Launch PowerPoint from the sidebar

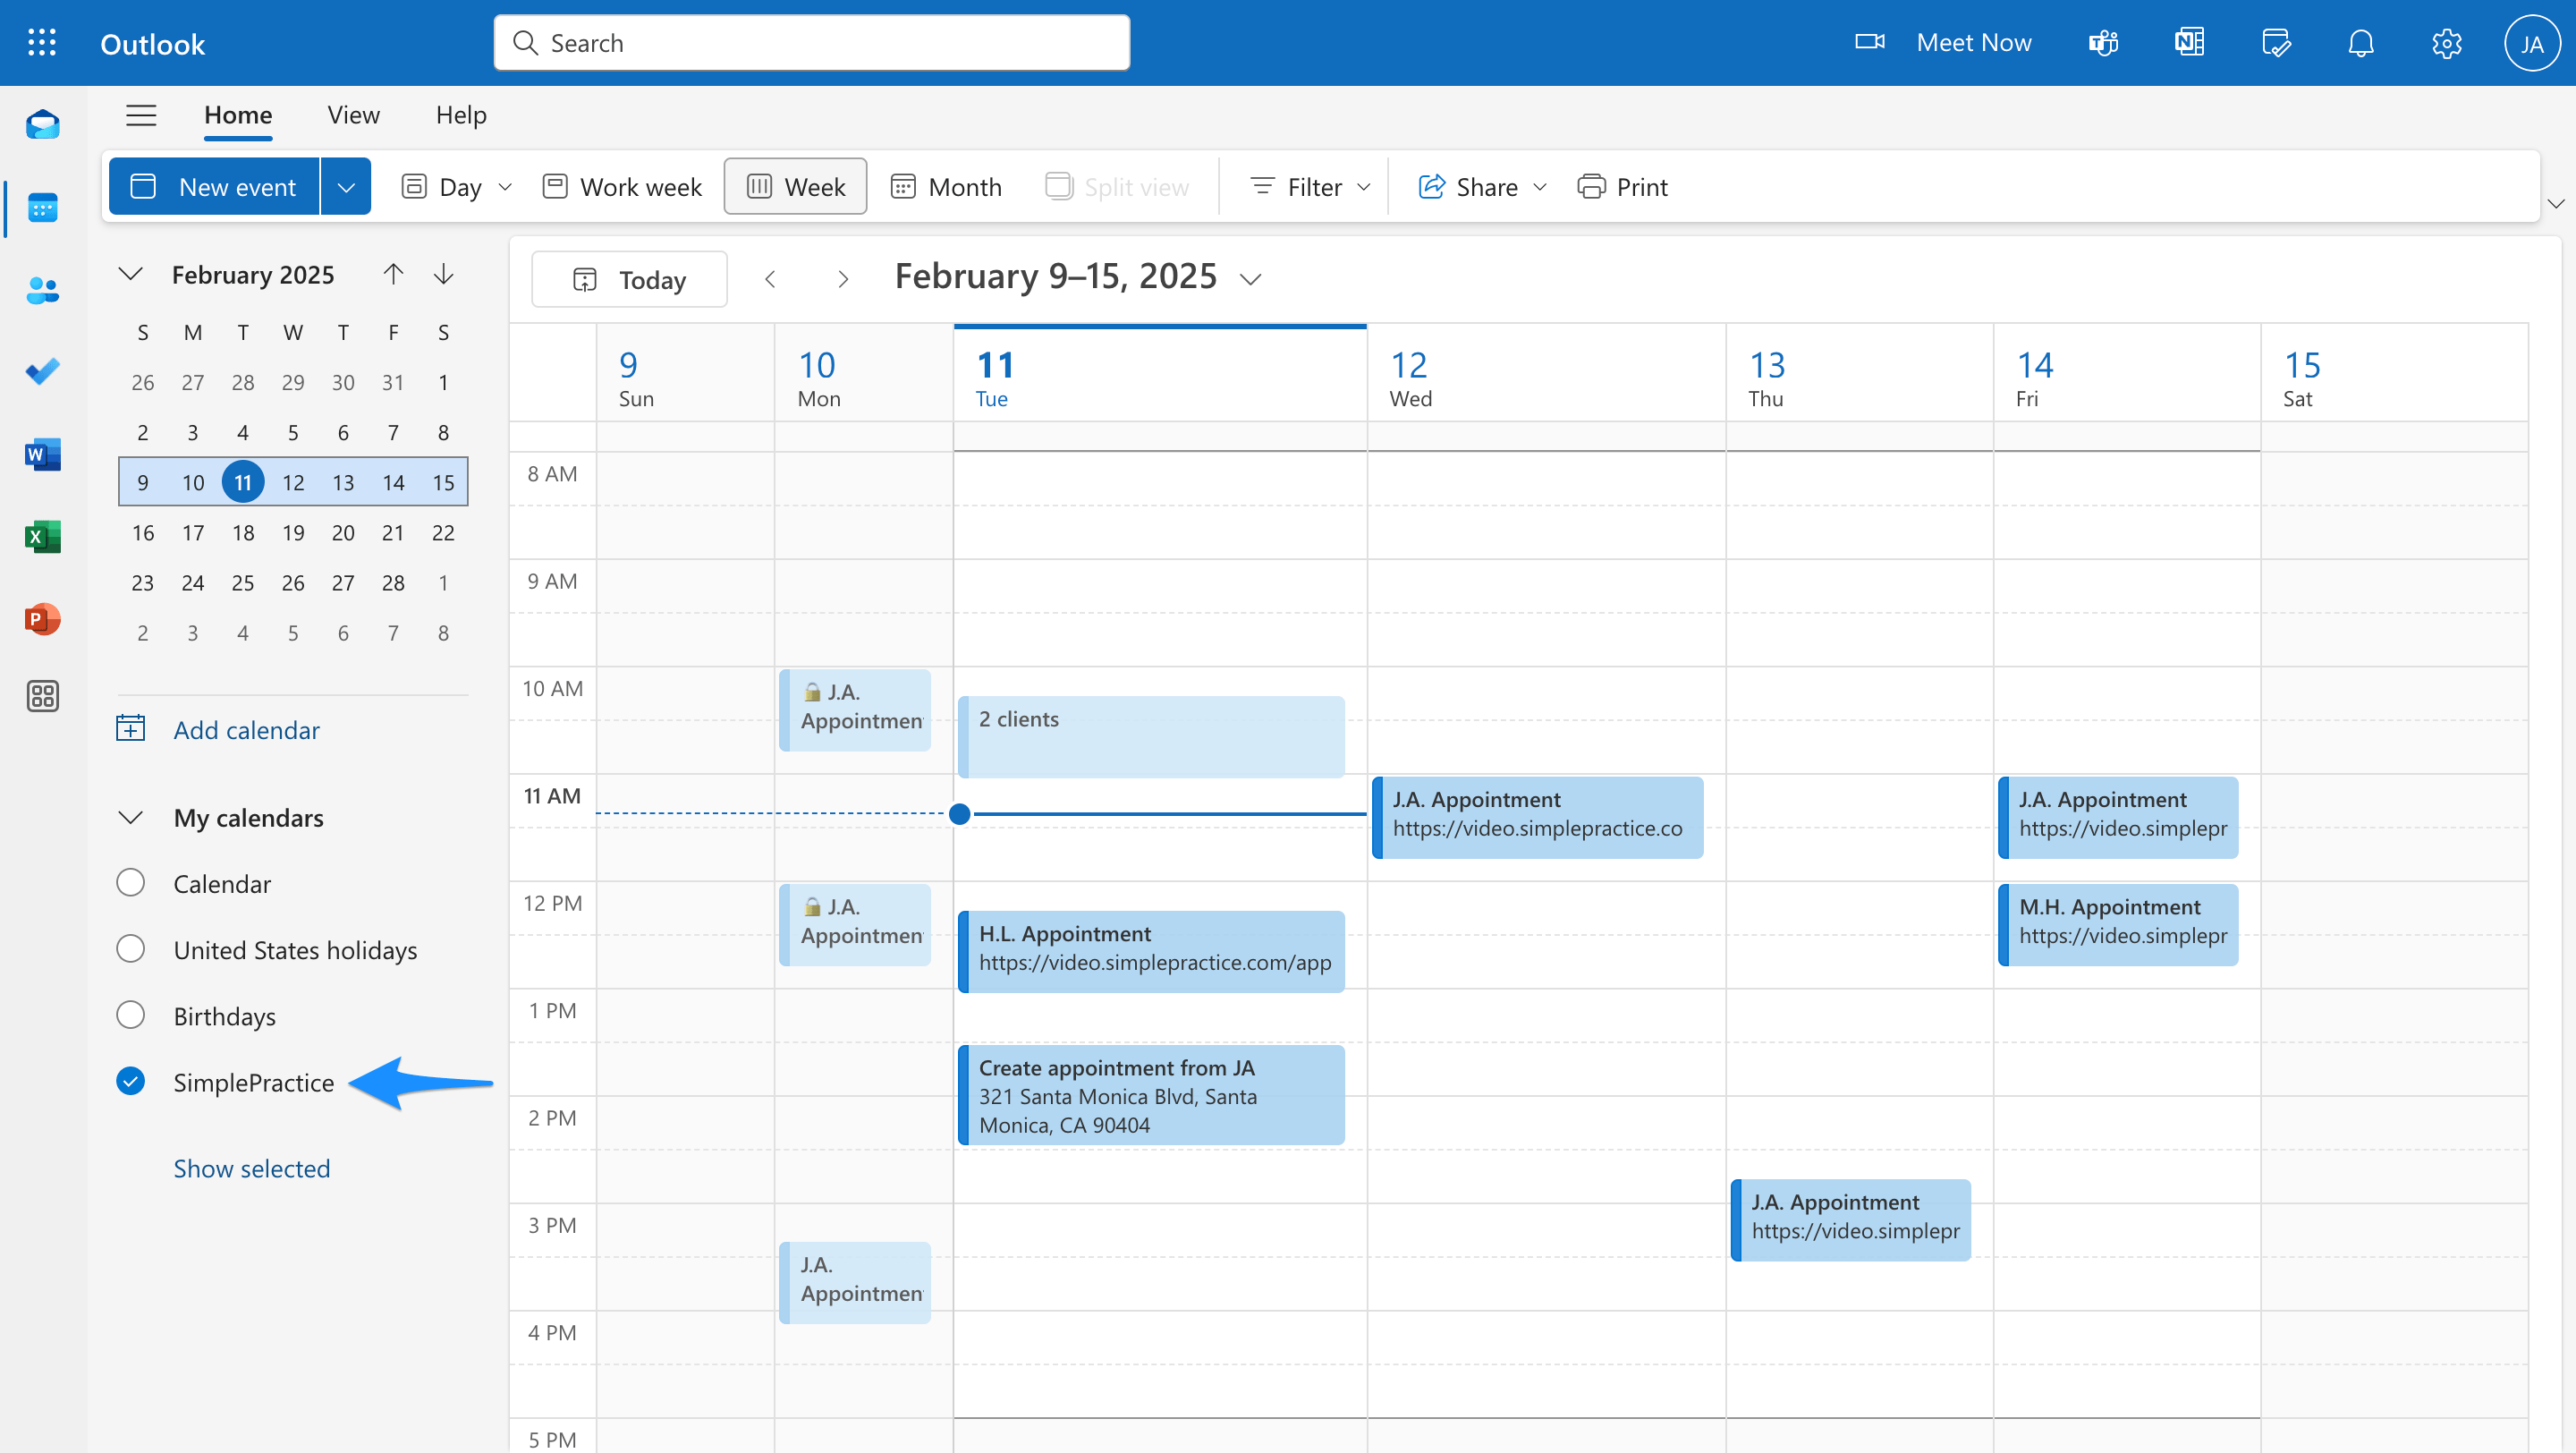click(42, 619)
